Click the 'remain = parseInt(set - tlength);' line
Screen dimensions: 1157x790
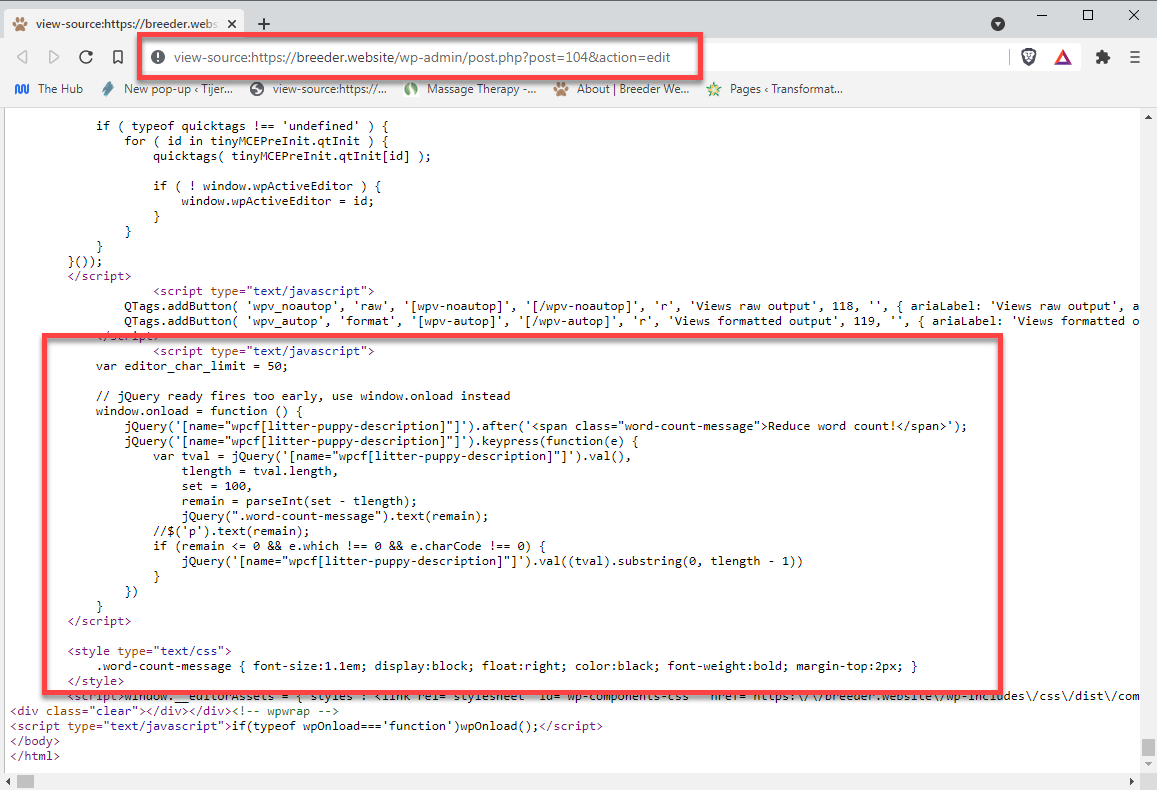299,501
